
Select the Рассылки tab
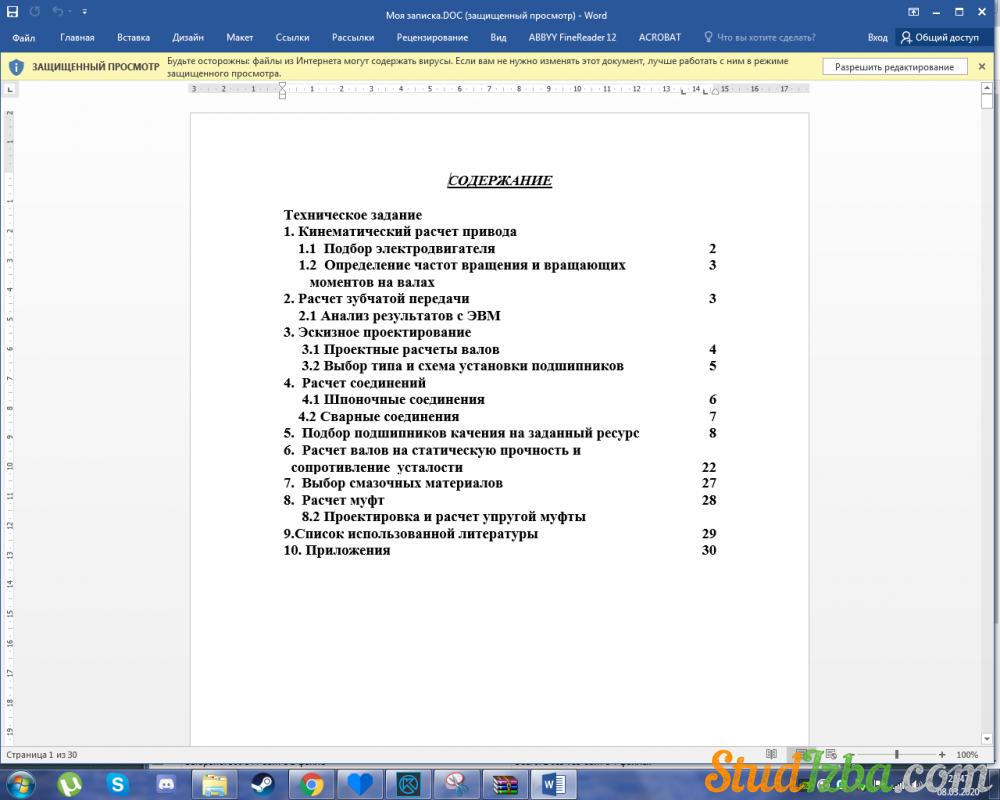point(353,38)
